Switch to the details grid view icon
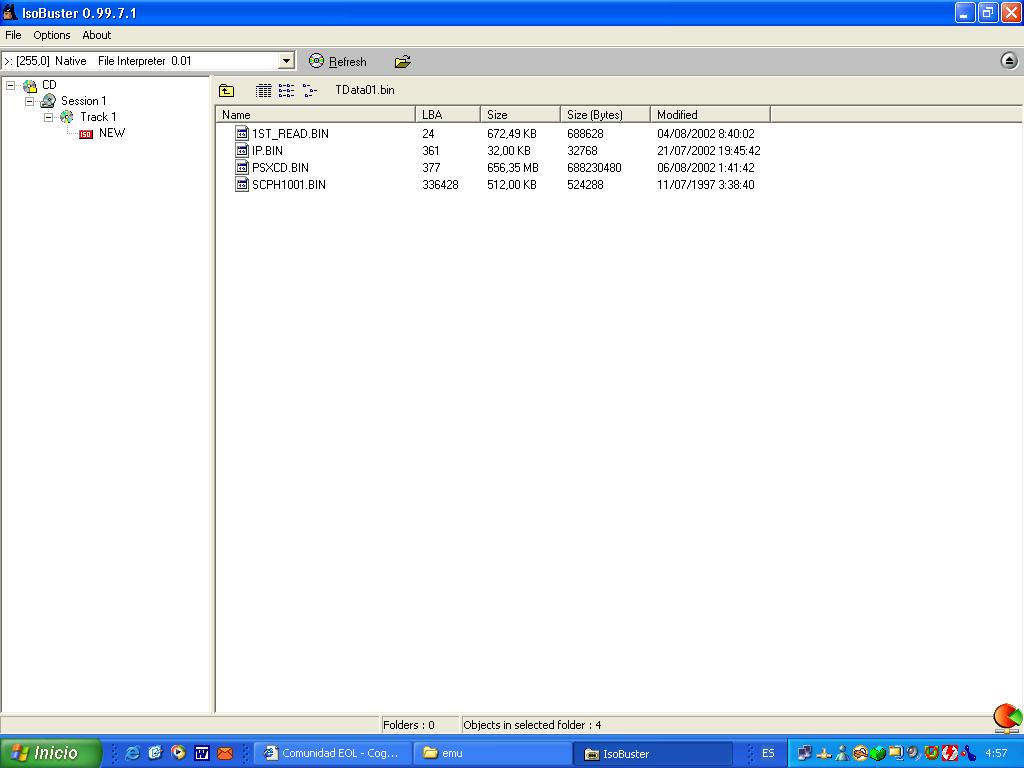 tap(263, 90)
